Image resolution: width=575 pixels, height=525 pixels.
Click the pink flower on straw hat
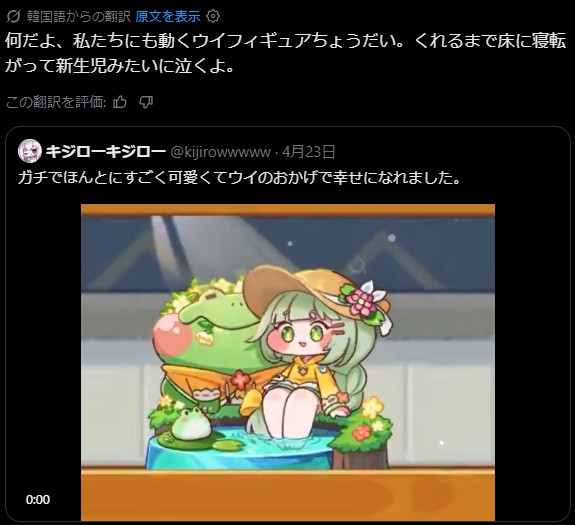point(361,302)
